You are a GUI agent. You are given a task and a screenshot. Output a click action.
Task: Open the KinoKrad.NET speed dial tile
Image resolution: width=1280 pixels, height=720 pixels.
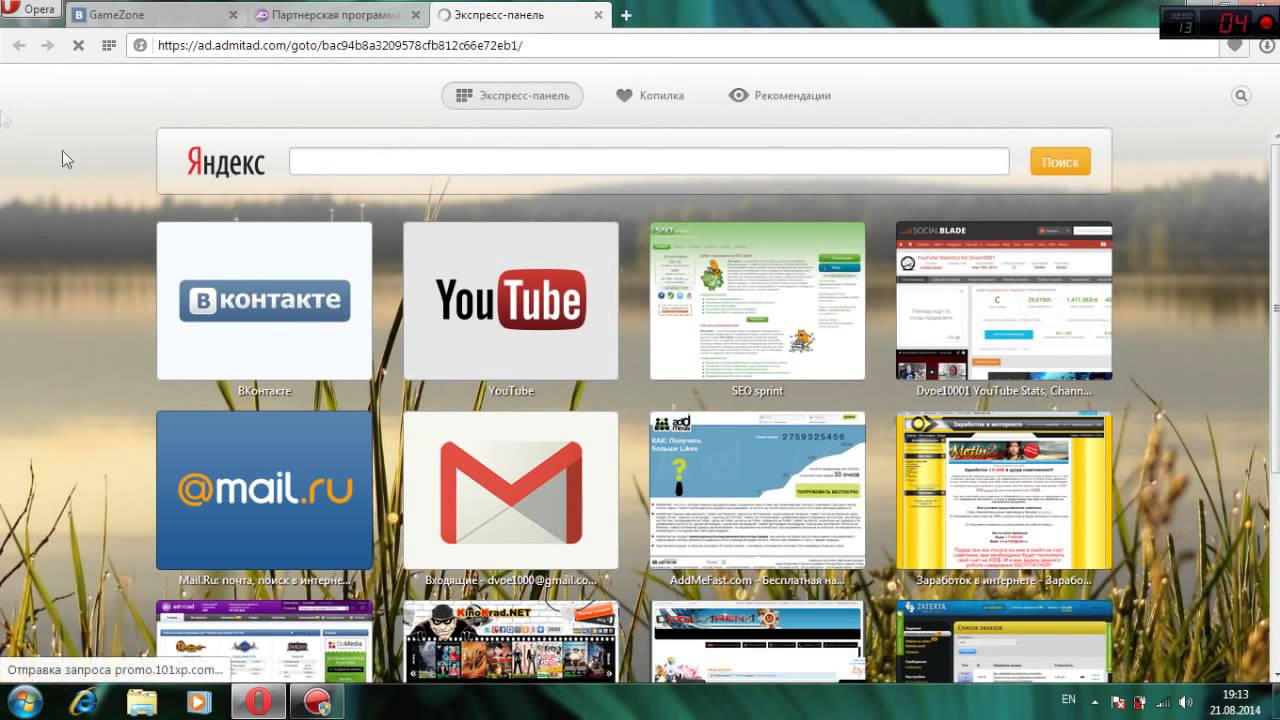[511, 641]
